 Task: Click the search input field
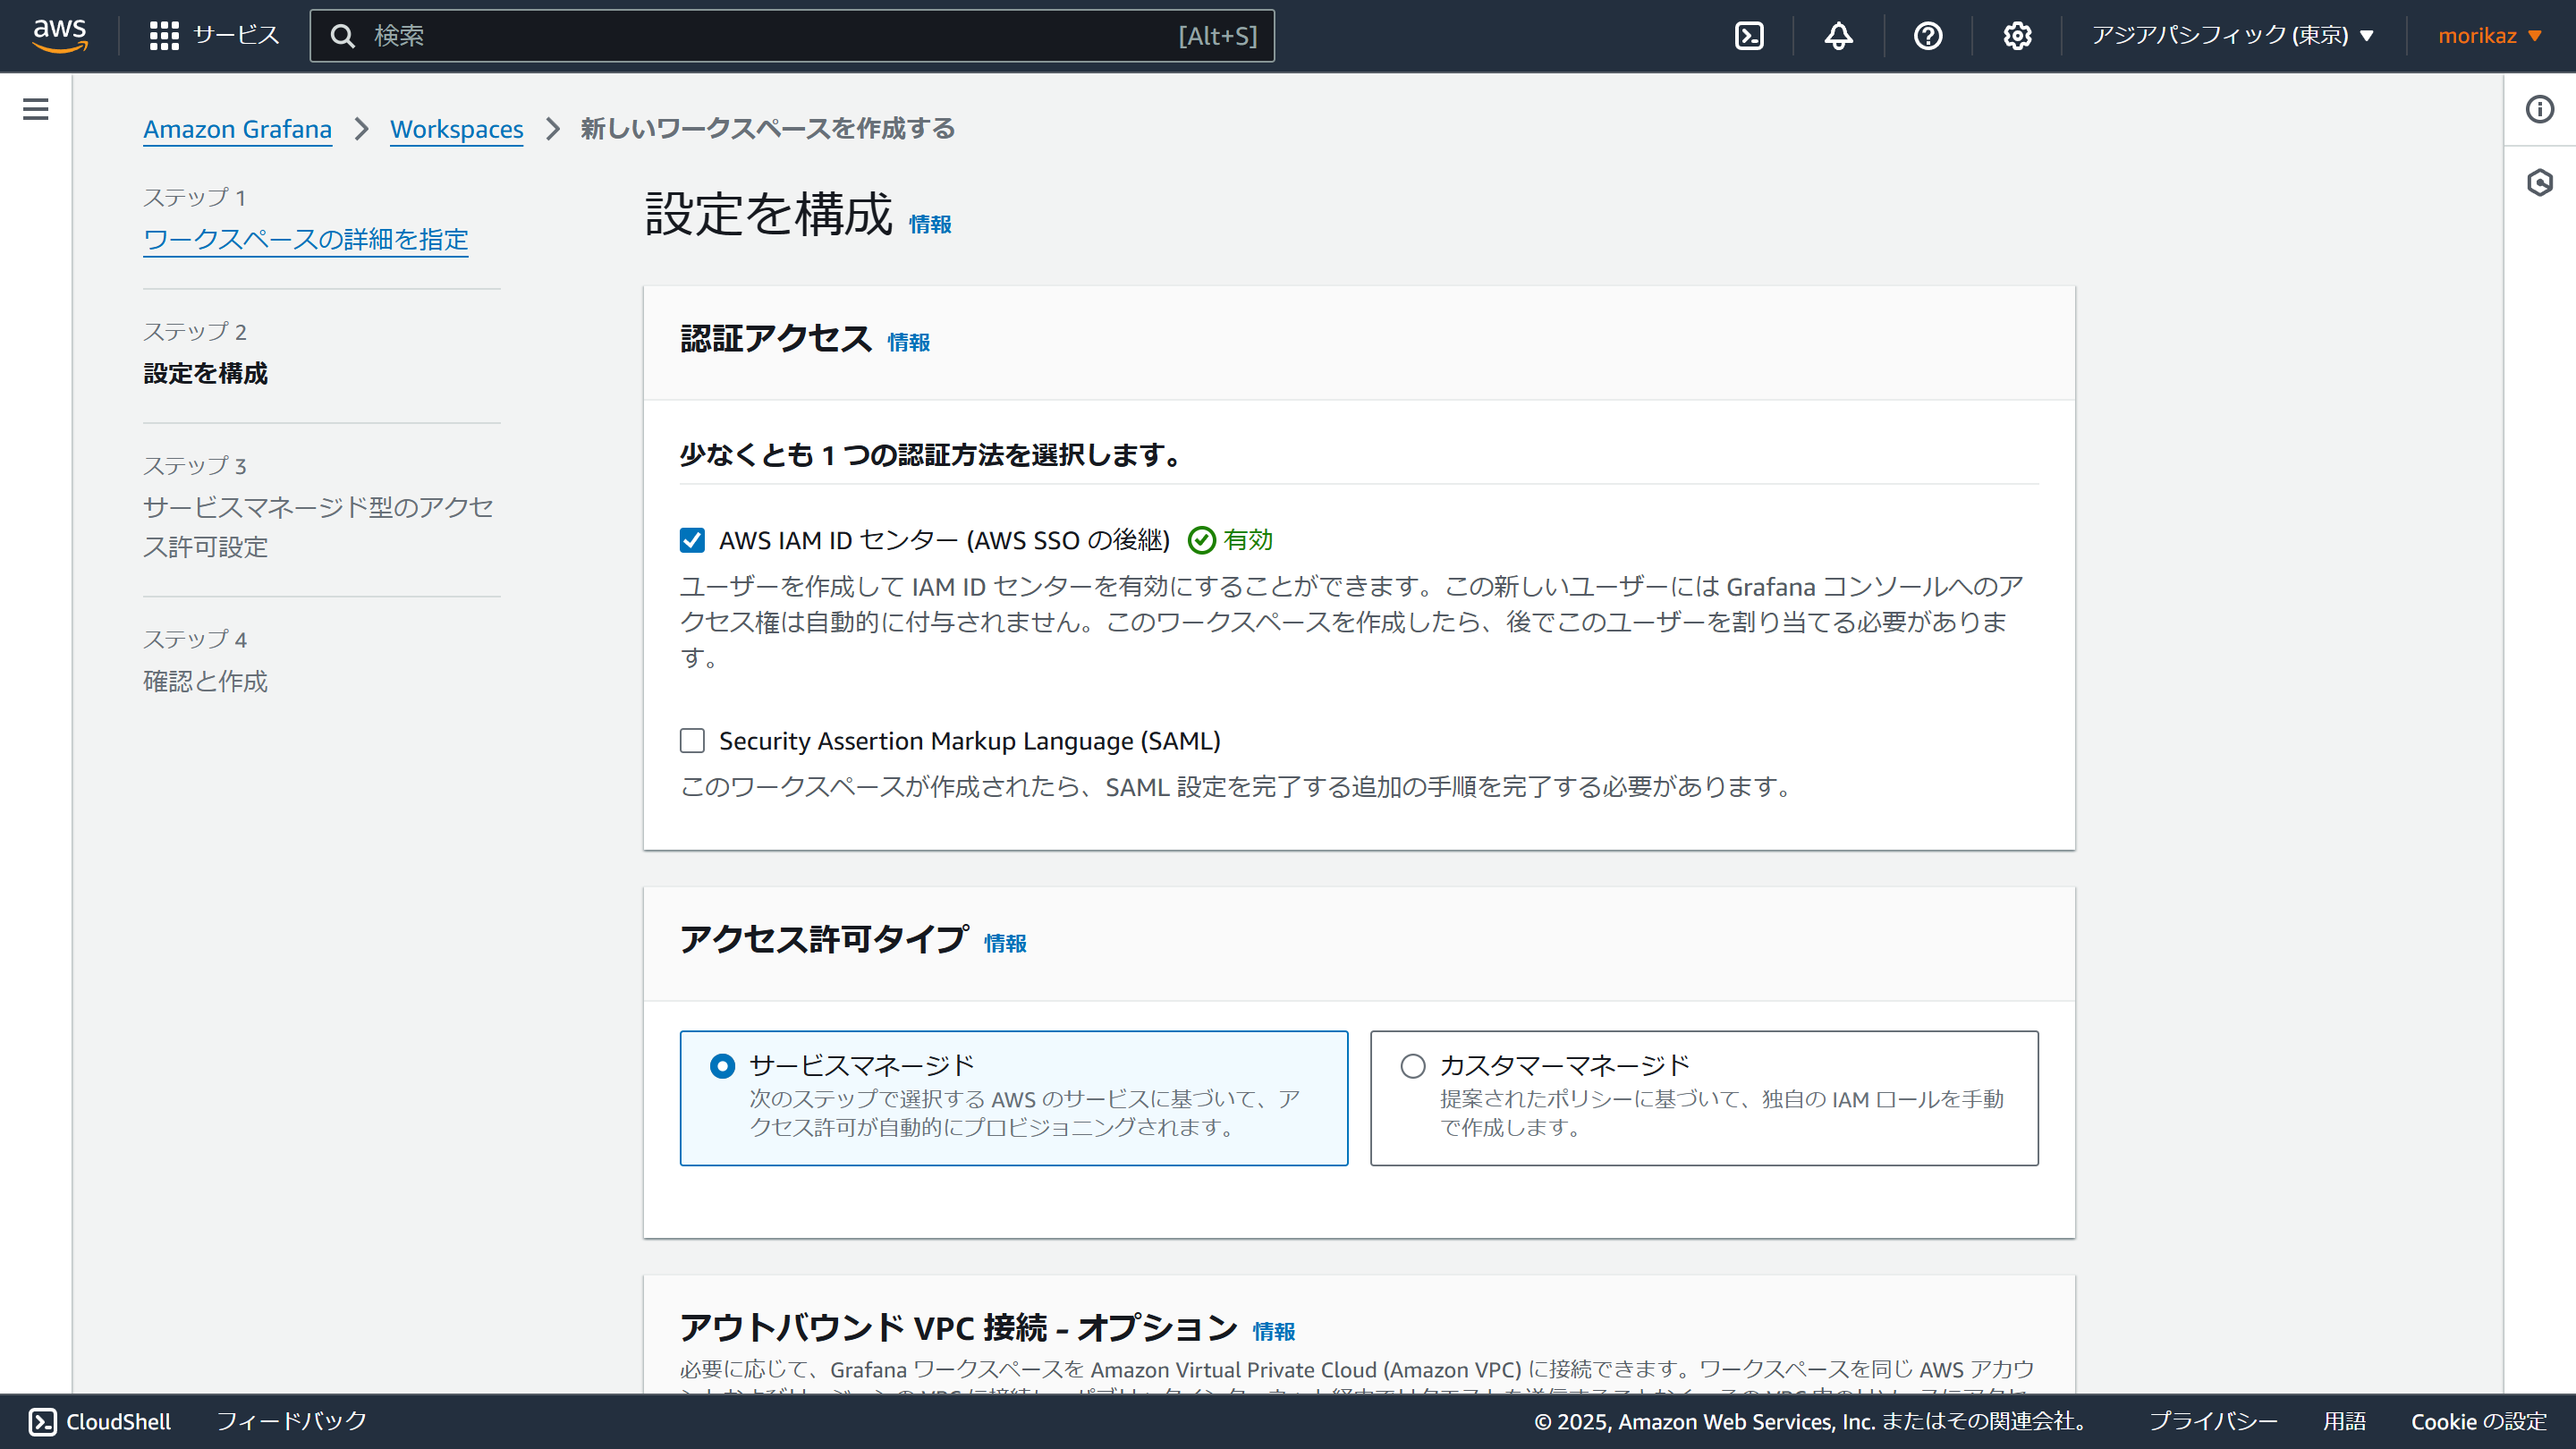point(792,36)
